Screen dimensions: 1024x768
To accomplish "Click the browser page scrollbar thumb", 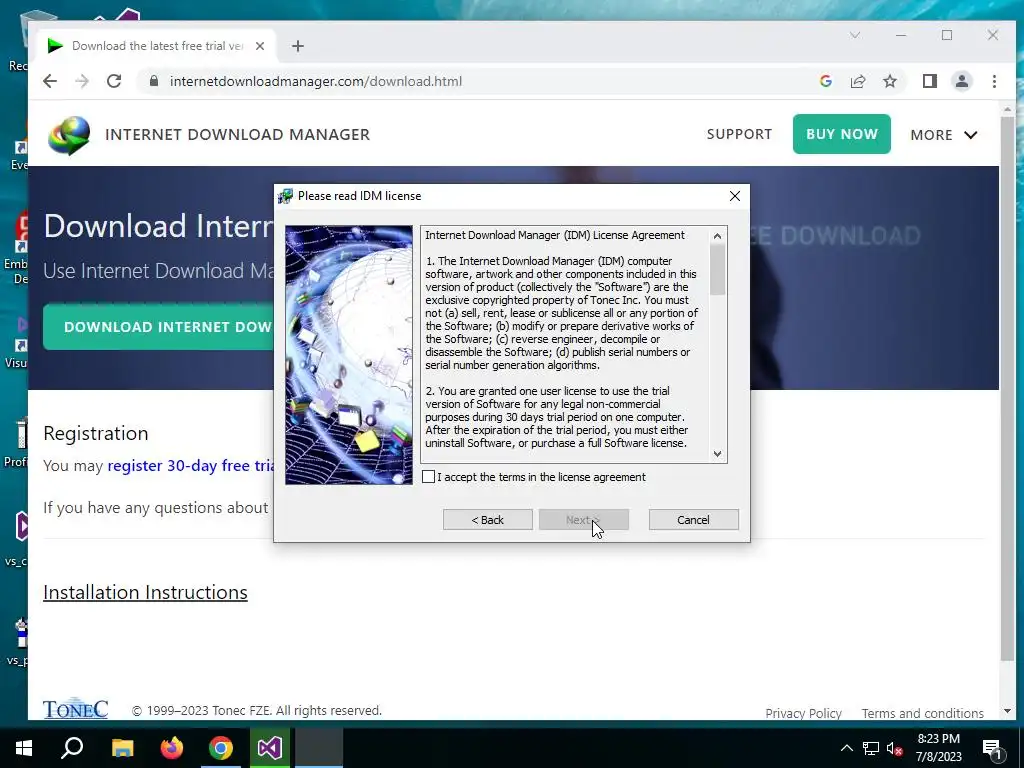I will (1007, 389).
